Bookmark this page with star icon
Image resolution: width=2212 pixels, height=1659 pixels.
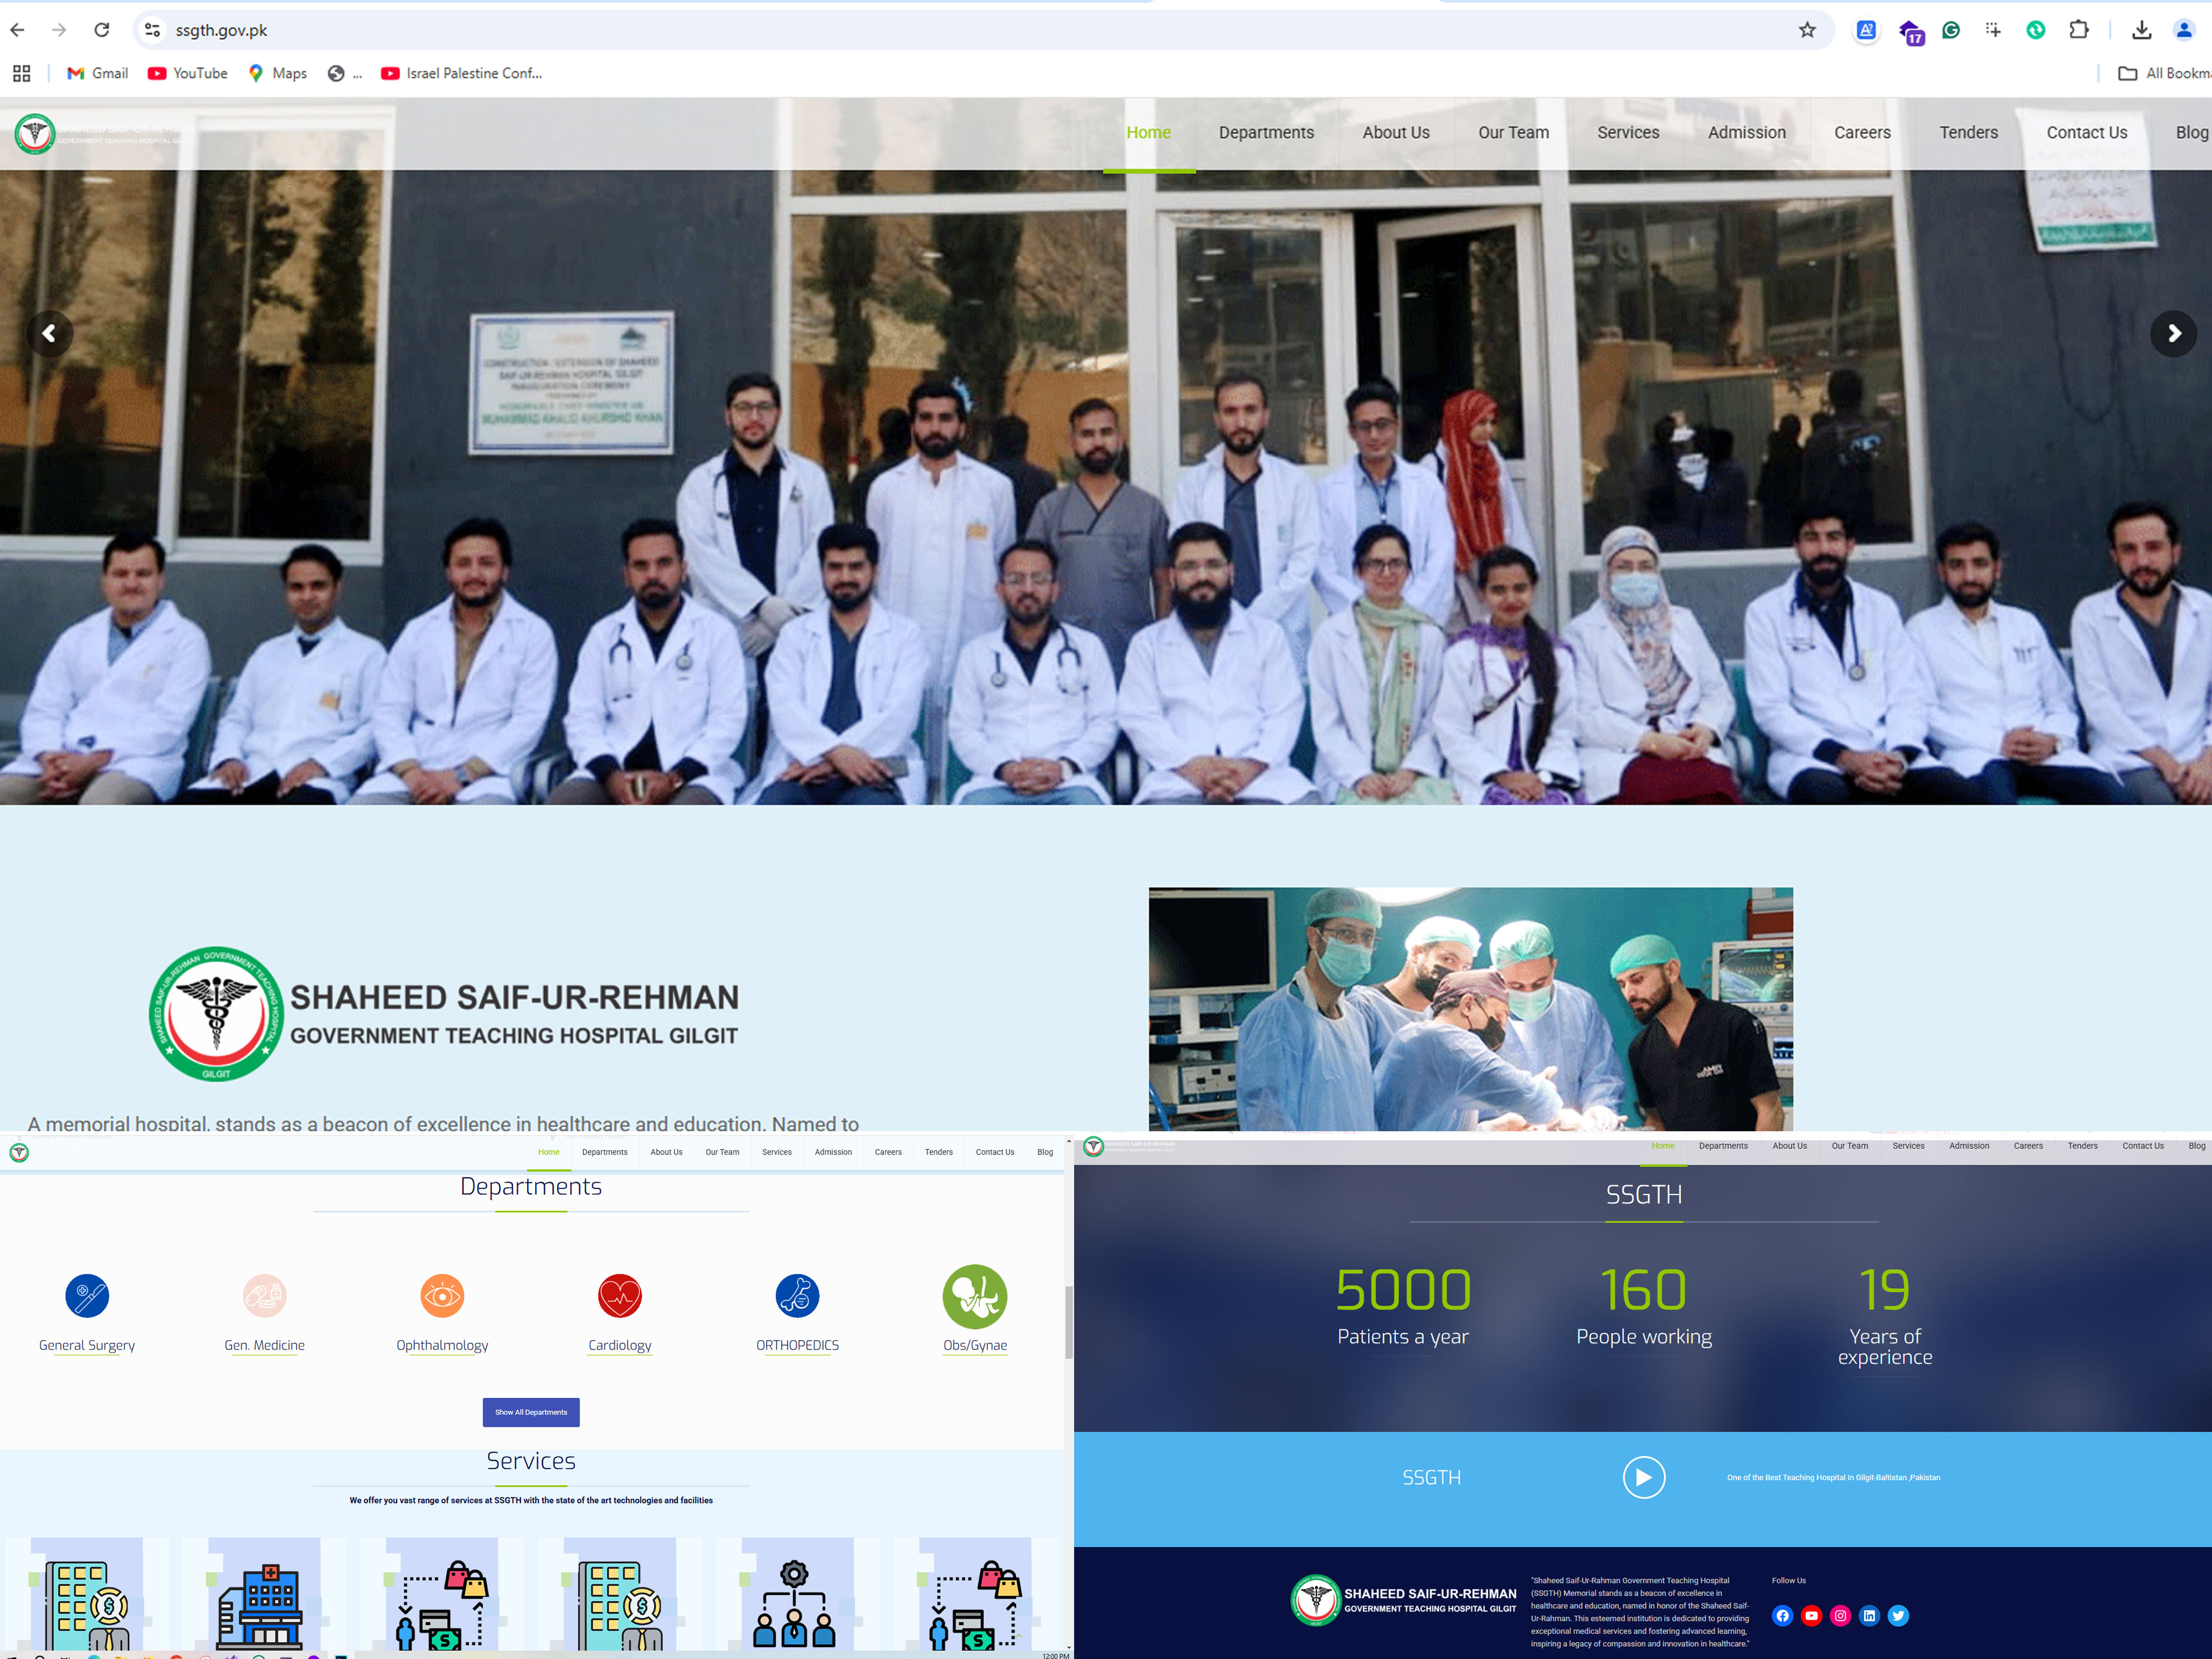pyautogui.click(x=1806, y=30)
